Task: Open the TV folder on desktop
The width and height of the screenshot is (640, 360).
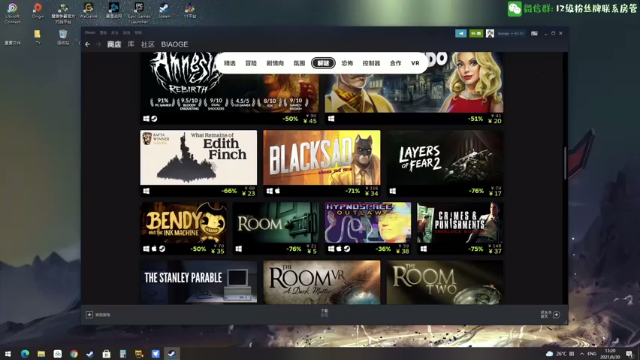Action: (38, 37)
